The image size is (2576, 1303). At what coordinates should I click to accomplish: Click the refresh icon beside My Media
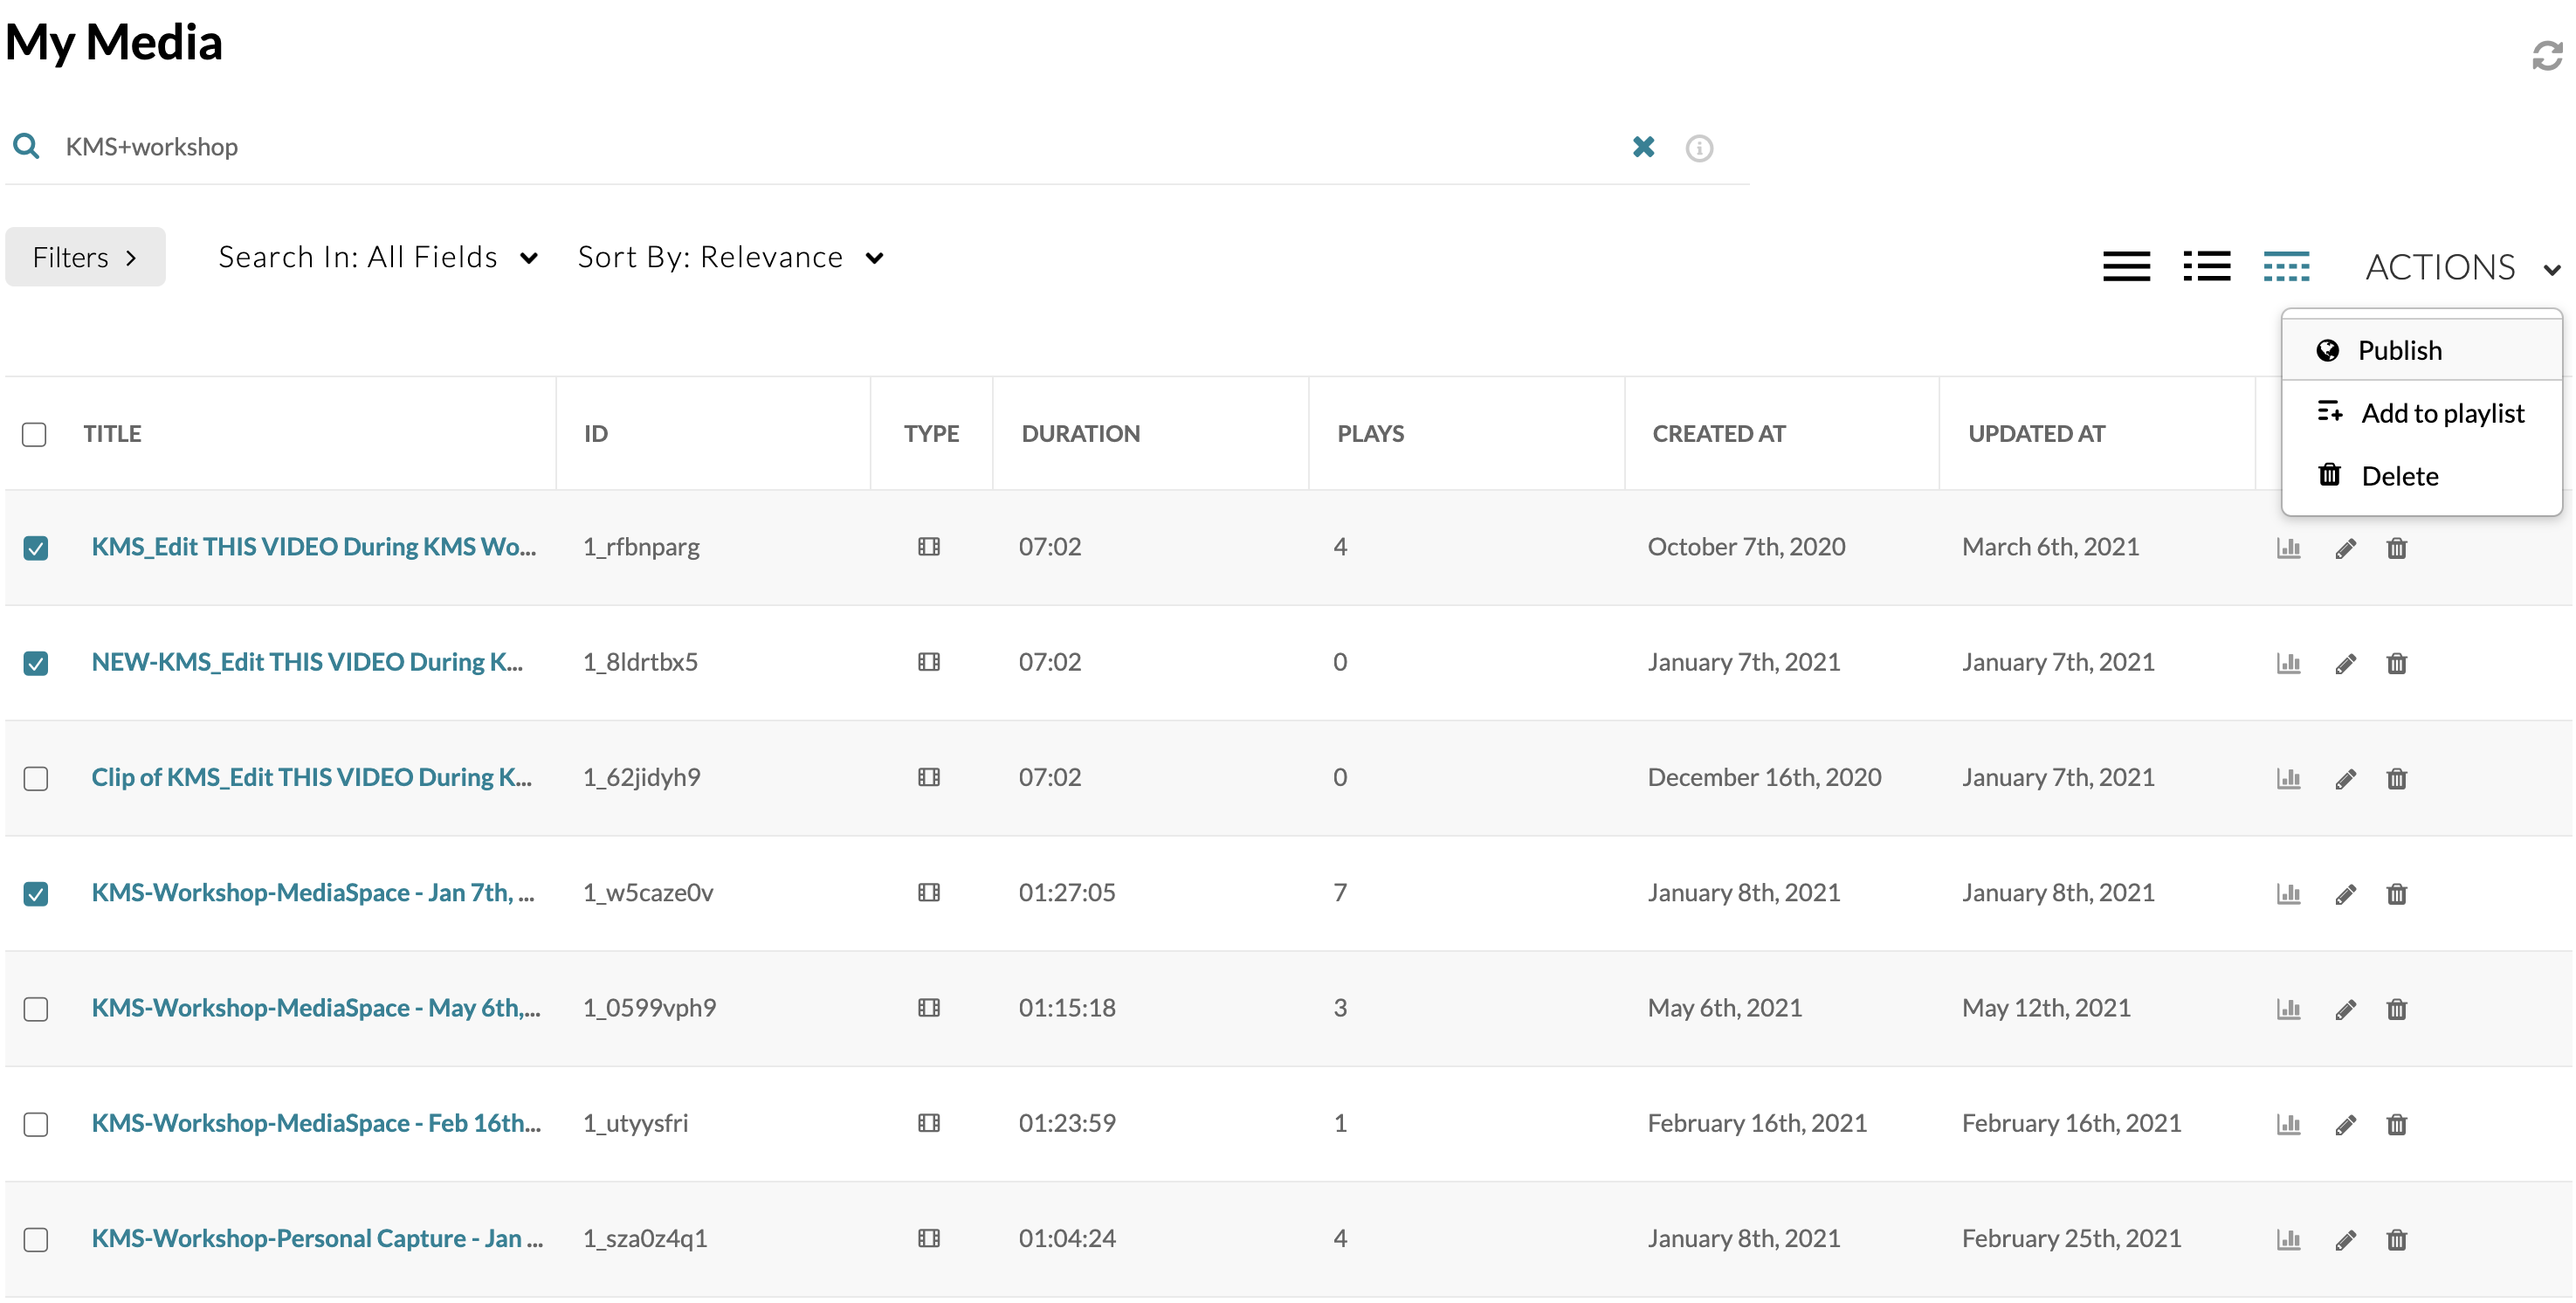pos(2546,56)
